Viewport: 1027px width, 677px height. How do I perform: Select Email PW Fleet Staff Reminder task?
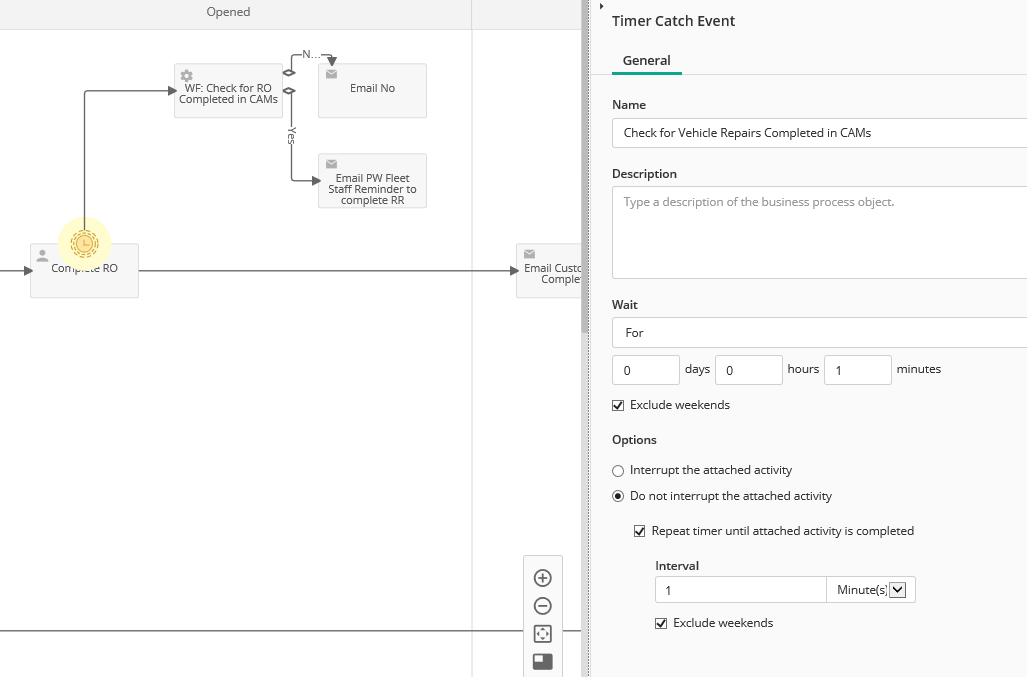point(372,184)
